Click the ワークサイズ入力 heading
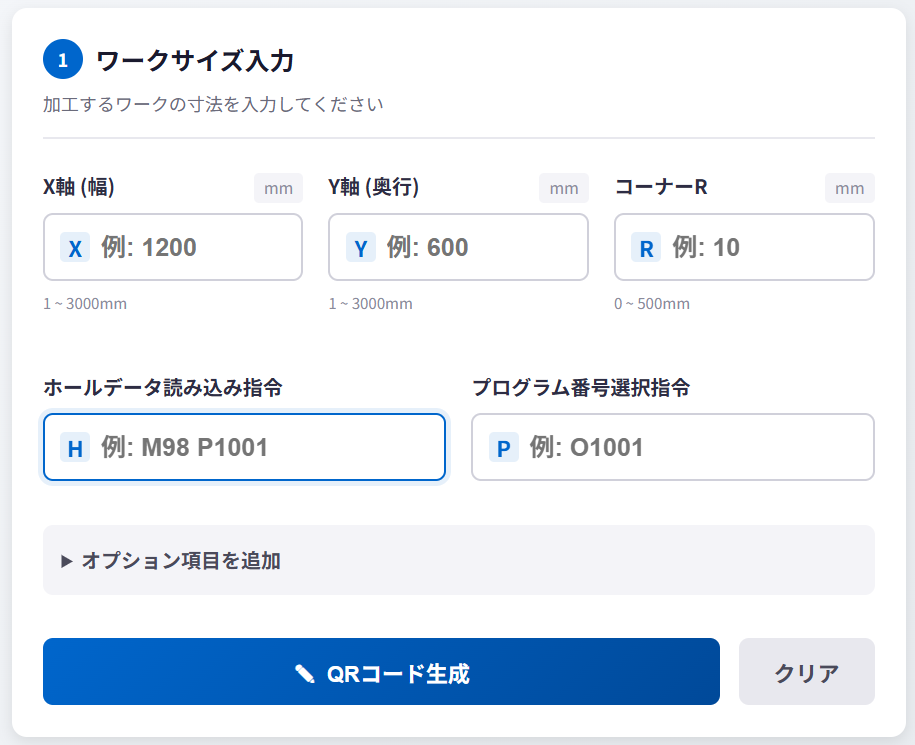Image resolution: width=915 pixels, height=745 pixels. click(194, 61)
